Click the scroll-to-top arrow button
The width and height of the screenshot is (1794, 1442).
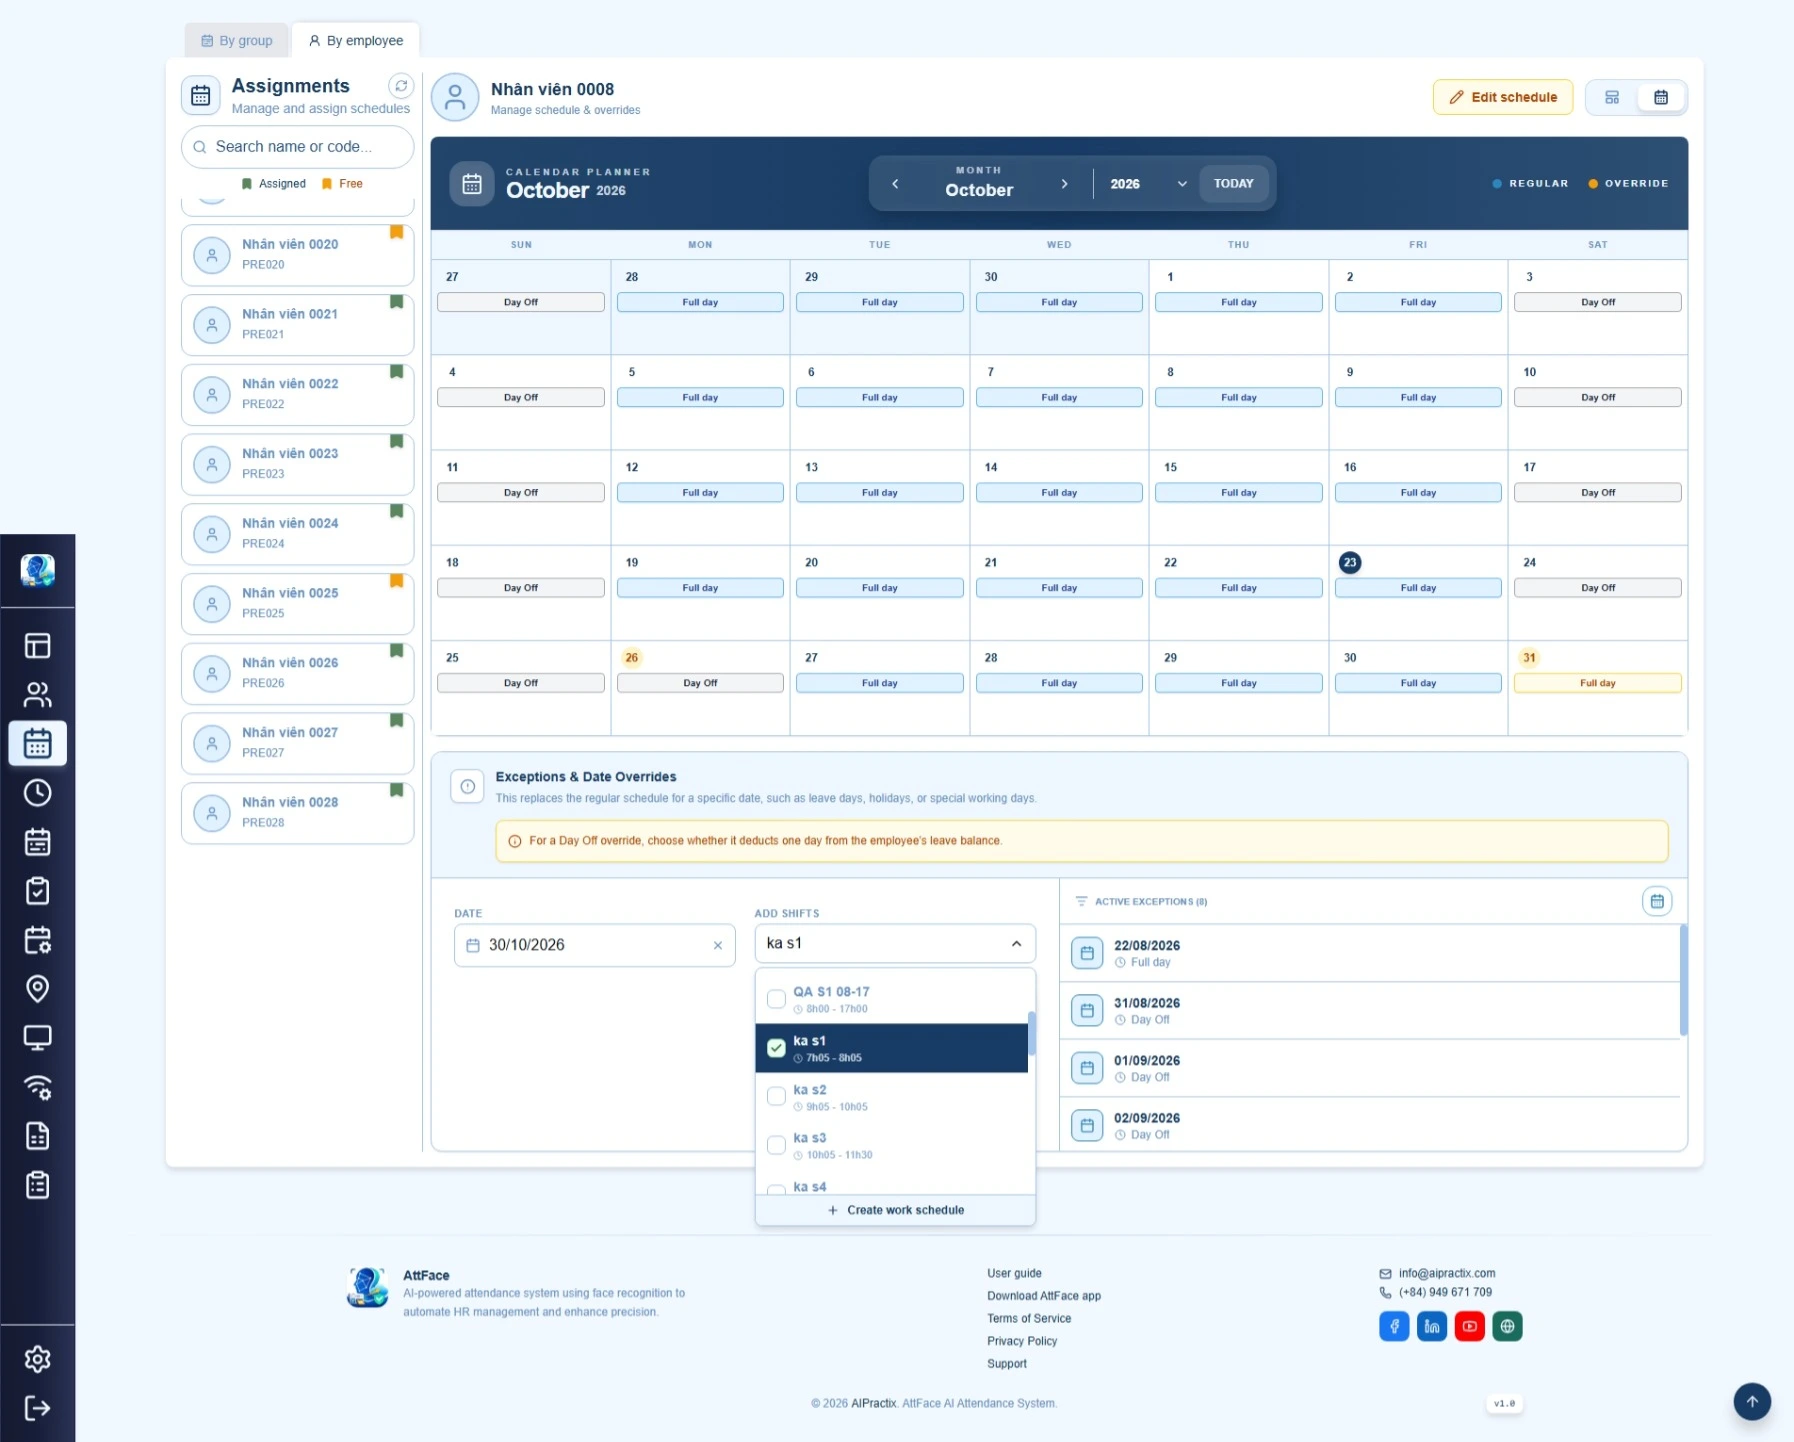pyautogui.click(x=1752, y=1401)
